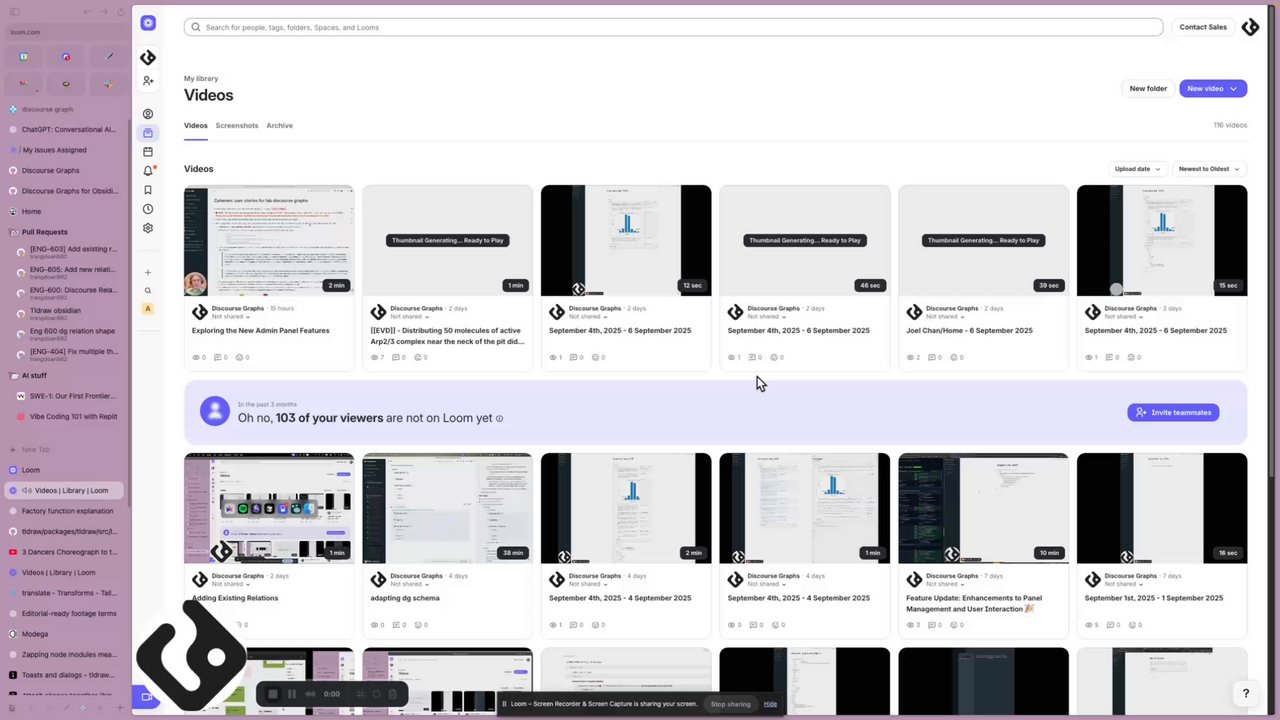Image resolution: width=1280 pixels, height=720 pixels.
Task: Switch to My Issues Assigned browser tab
Action: [66, 150]
